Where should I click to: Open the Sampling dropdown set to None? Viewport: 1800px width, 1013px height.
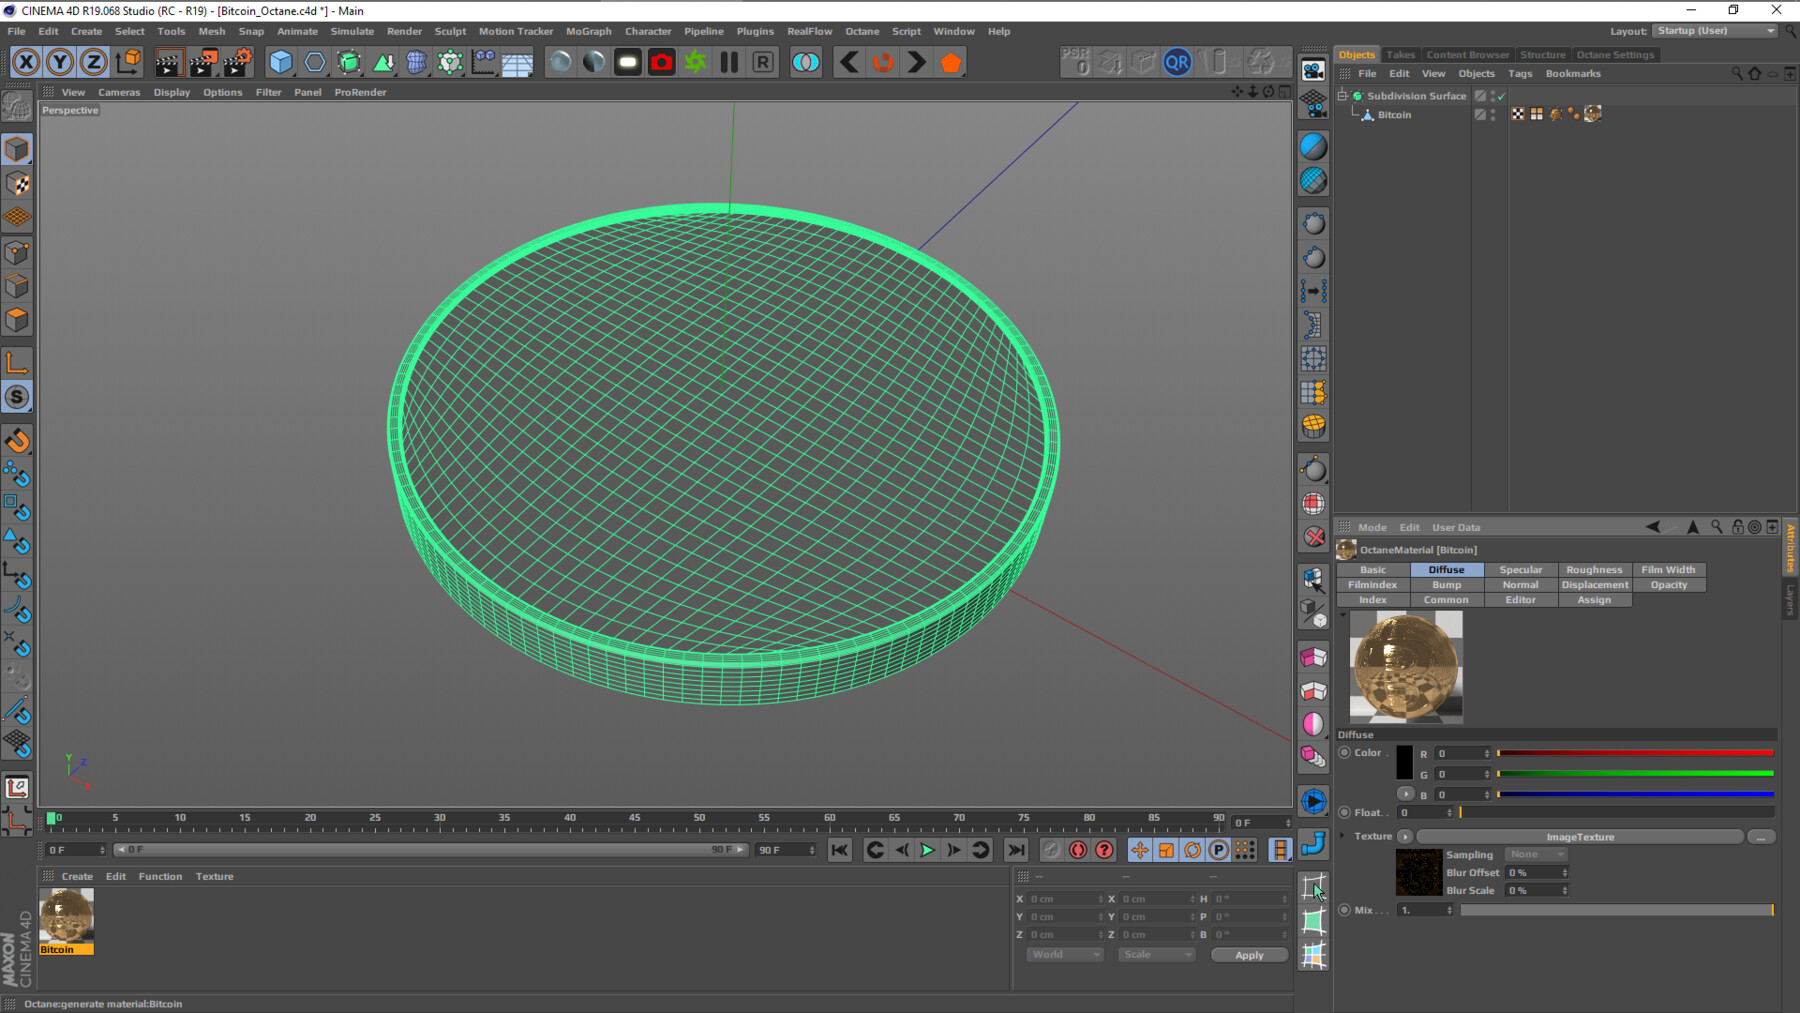1535,855
